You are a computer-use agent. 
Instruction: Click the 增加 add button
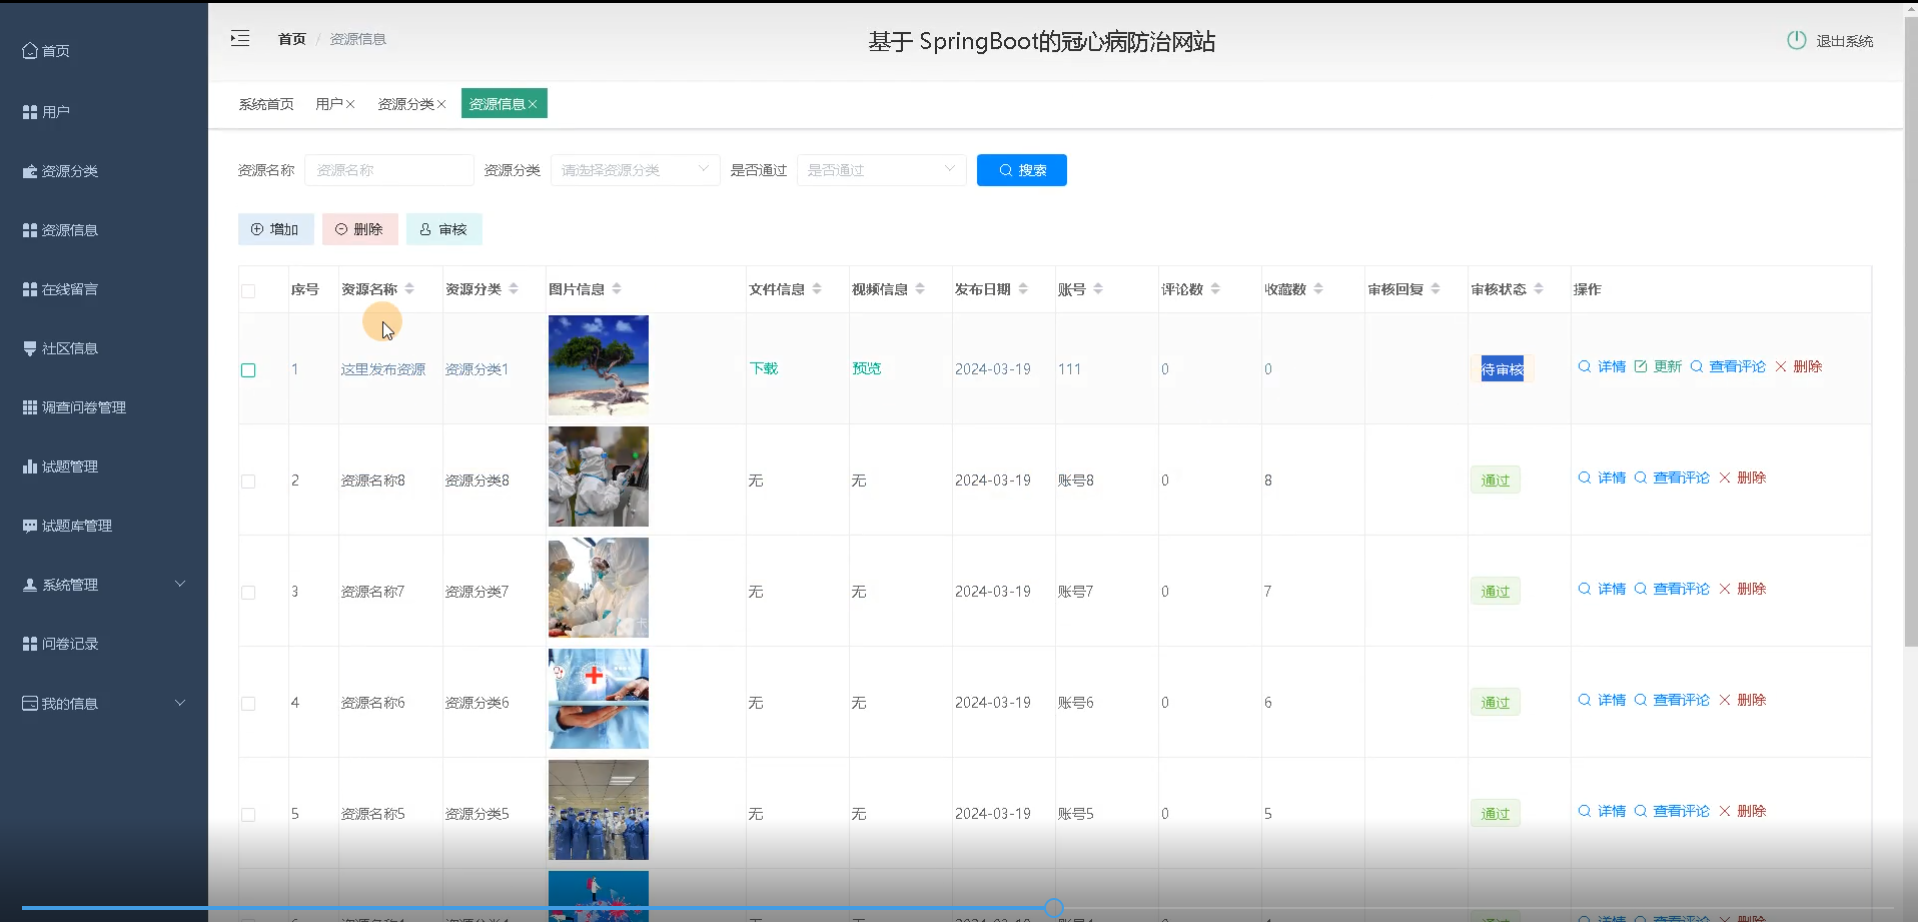point(275,229)
